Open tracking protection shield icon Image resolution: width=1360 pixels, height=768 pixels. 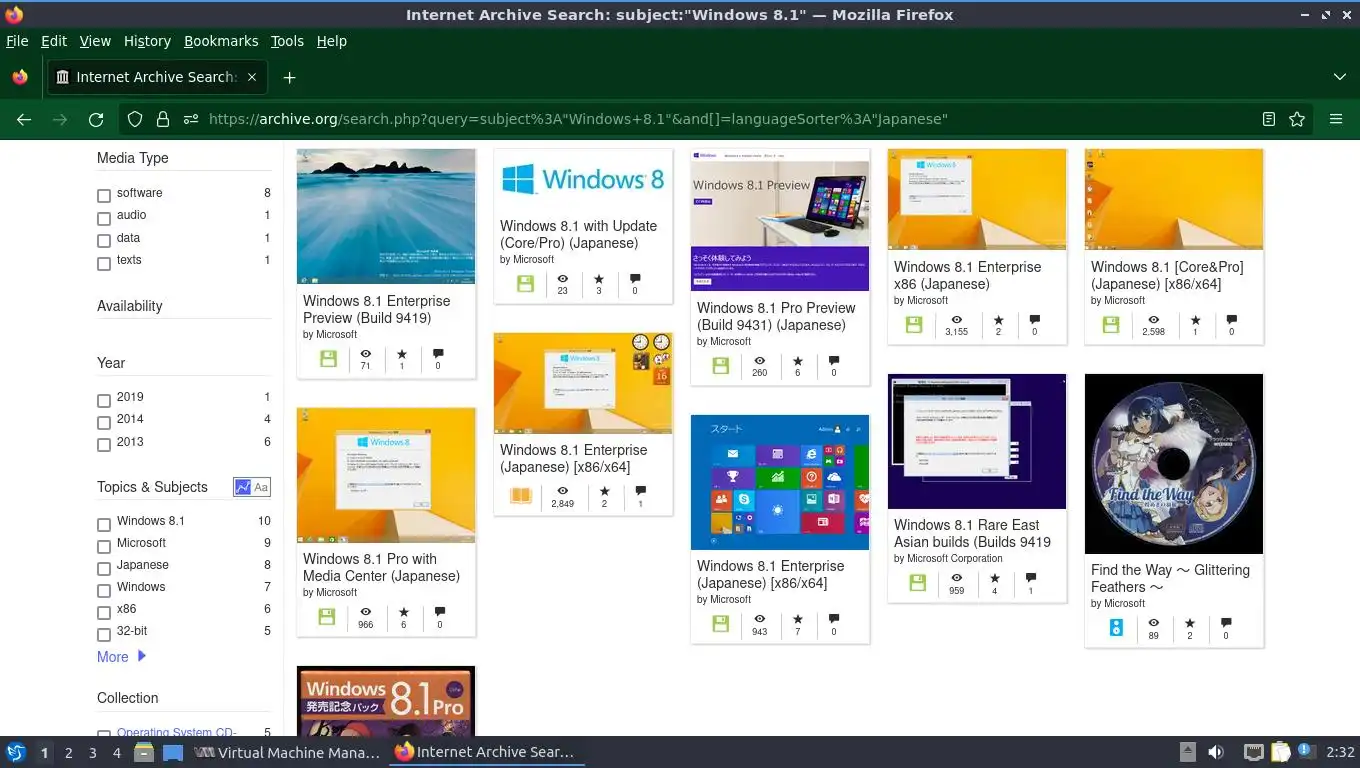click(x=135, y=119)
